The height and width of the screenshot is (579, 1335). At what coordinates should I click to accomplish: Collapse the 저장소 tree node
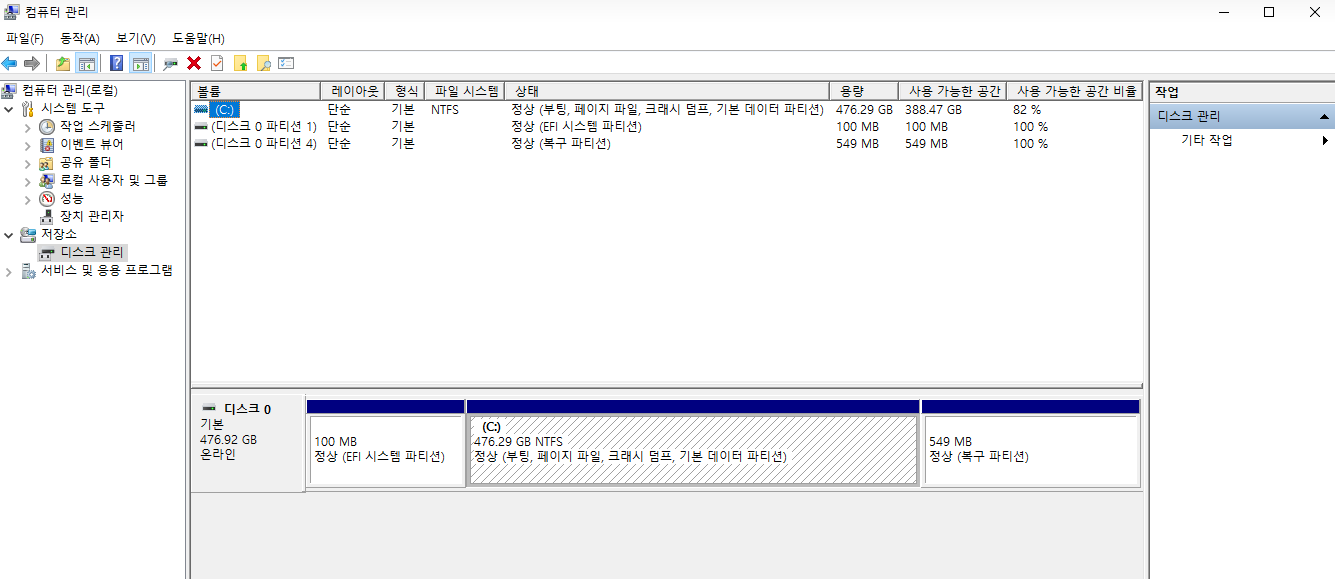(9, 234)
